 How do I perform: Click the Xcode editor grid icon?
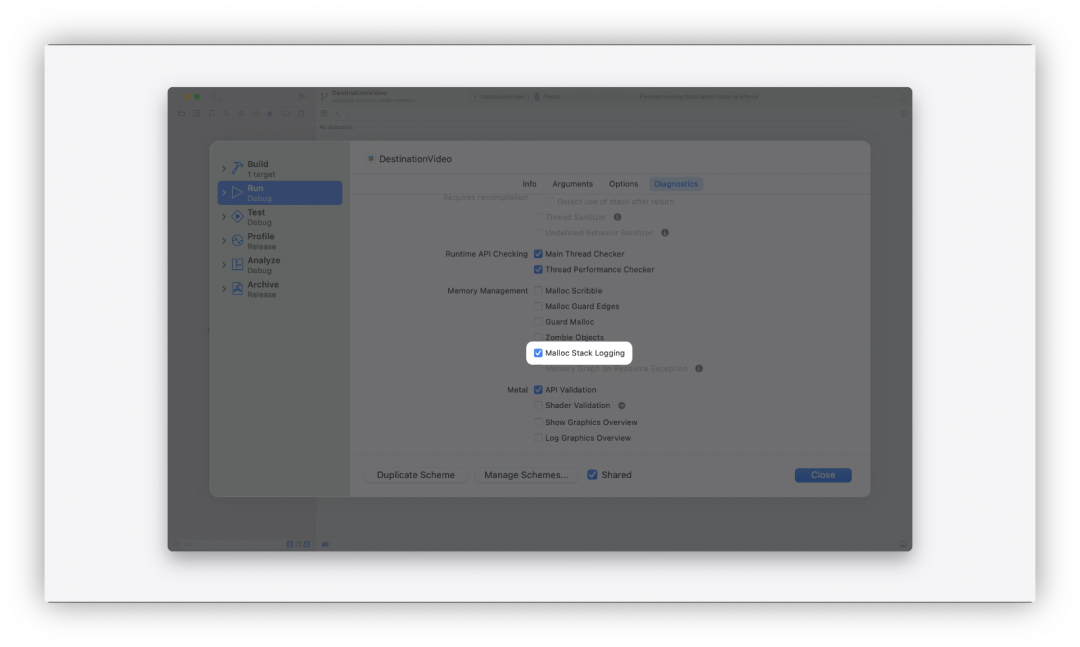tap(323, 114)
